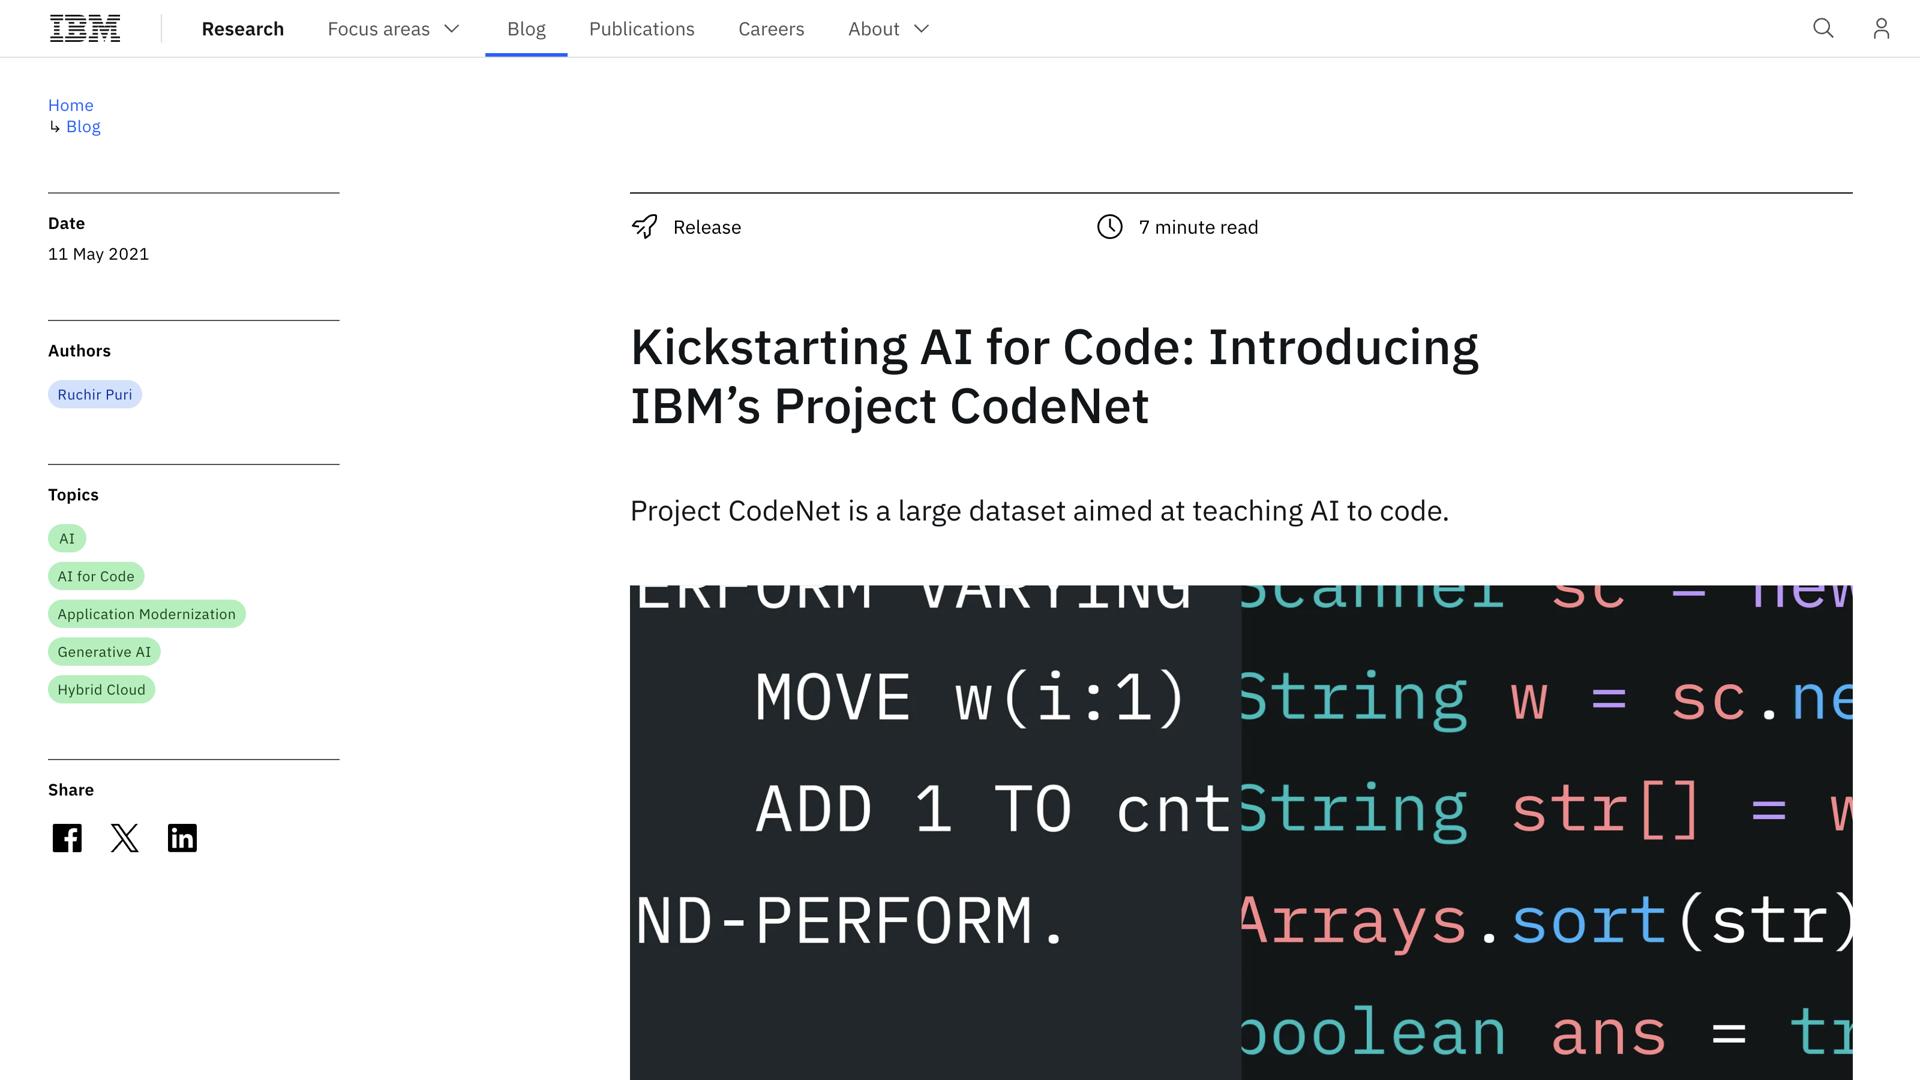This screenshot has height=1080, width=1920.
Task: Click the Blog breadcrumb link
Action: point(83,126)
